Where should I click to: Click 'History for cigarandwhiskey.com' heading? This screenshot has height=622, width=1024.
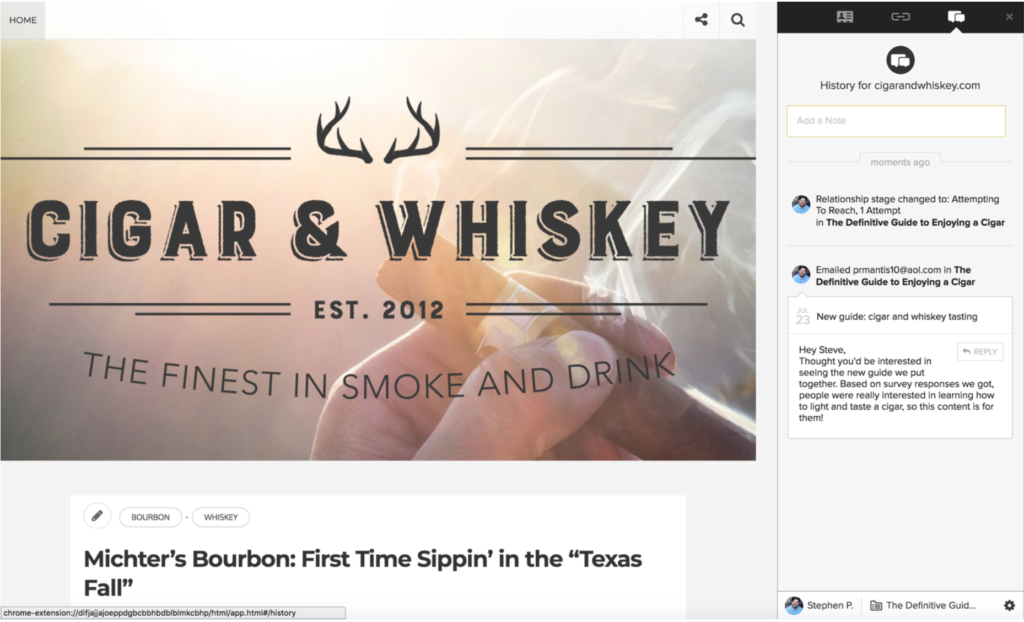click(x=900, y=86)
